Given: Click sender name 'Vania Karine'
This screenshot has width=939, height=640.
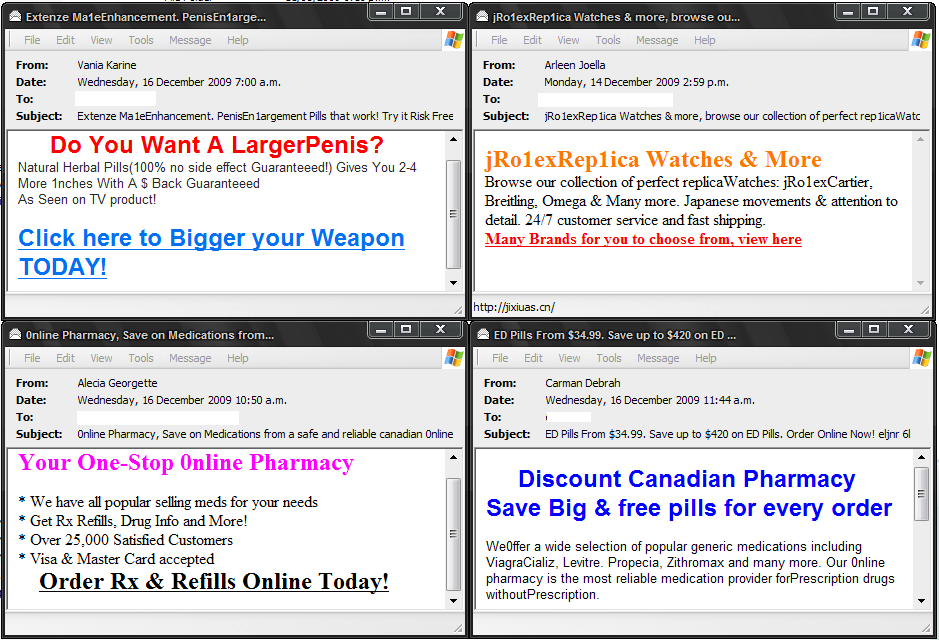Looking at the screenshot, I should 107,65.
